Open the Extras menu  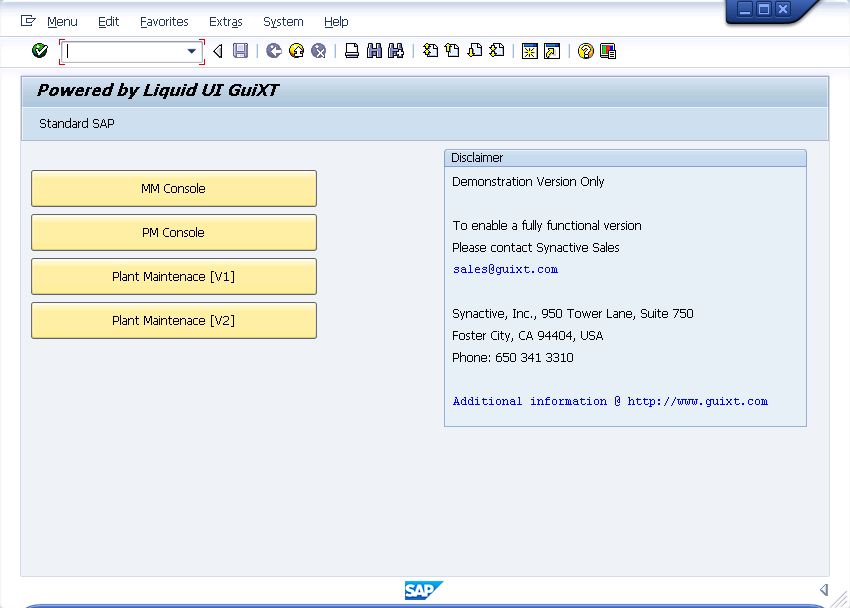click(x=226, y=22)
